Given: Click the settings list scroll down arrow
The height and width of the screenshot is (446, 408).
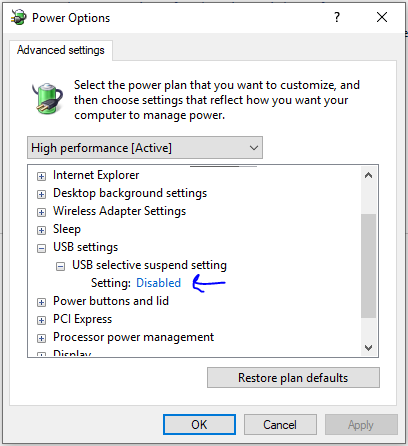Looking at the screenshot, I should (x=368, y=348).
